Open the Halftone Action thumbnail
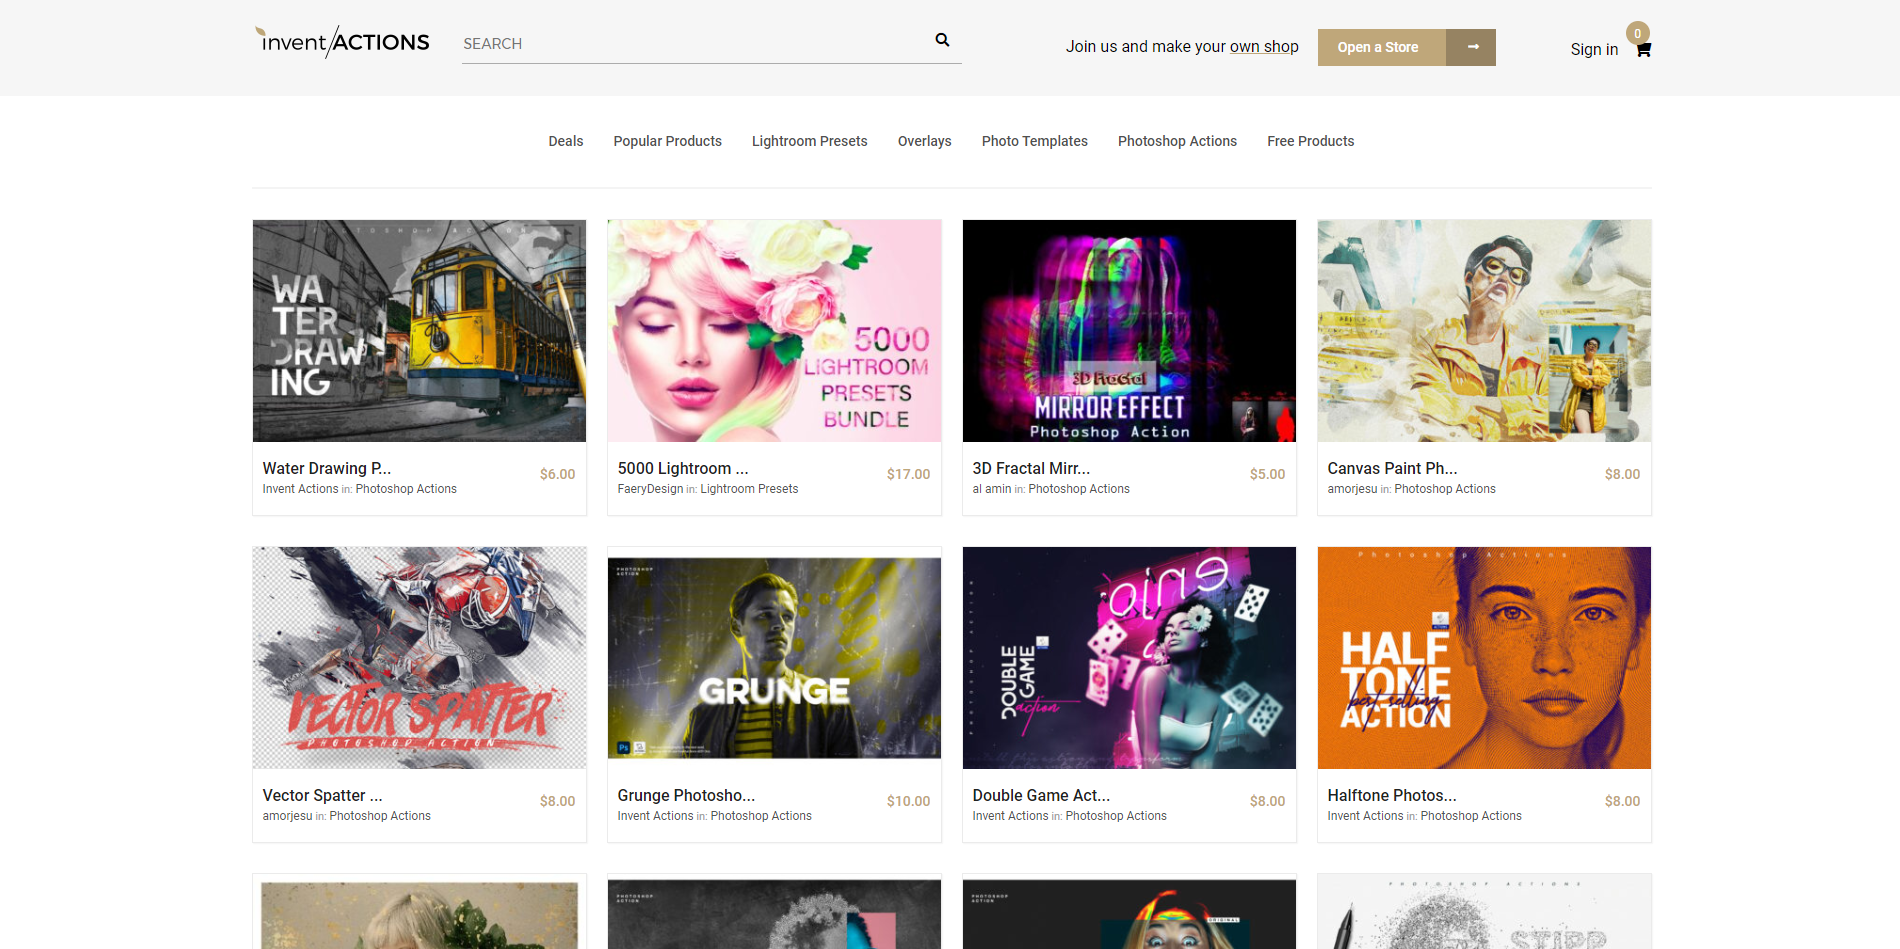The width and height of the screenshot is (1900, 949). [x=1484, y=658]
